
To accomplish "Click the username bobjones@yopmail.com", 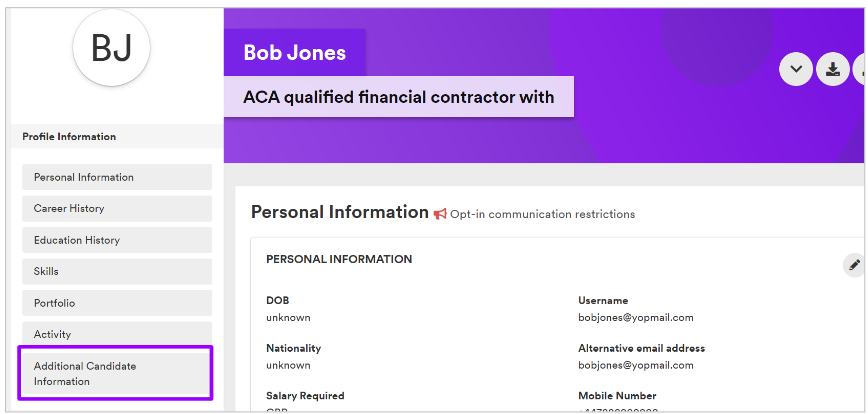I will [x=636, y=318].
